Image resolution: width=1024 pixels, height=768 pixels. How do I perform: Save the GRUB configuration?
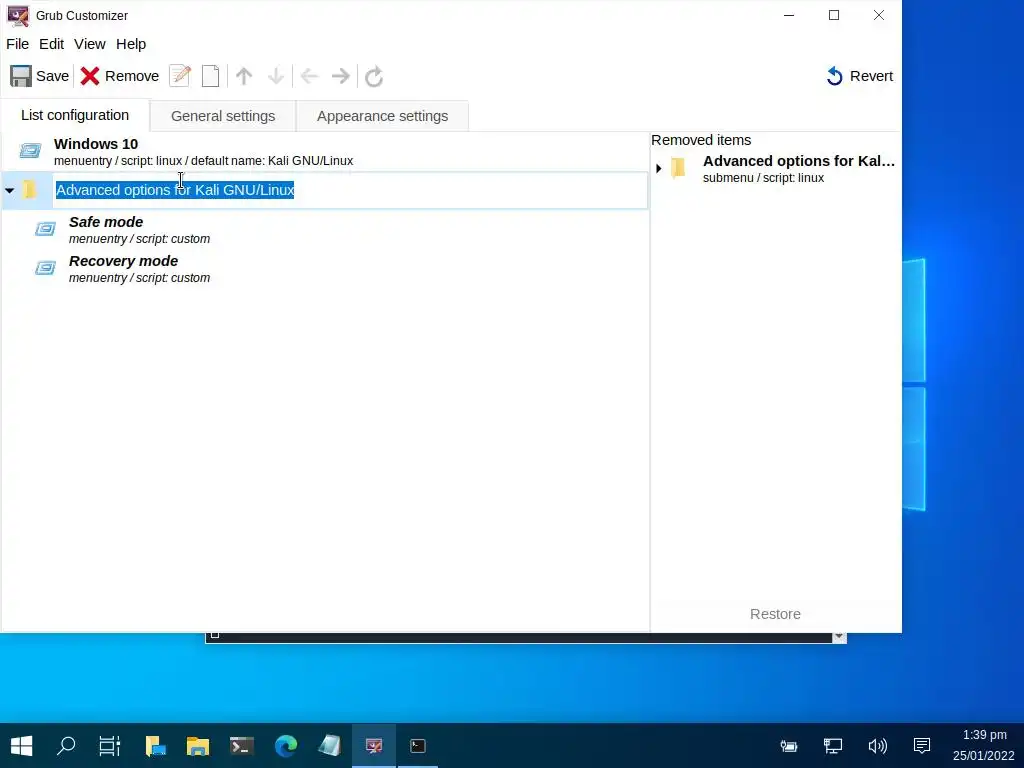[x=39, y=76]
